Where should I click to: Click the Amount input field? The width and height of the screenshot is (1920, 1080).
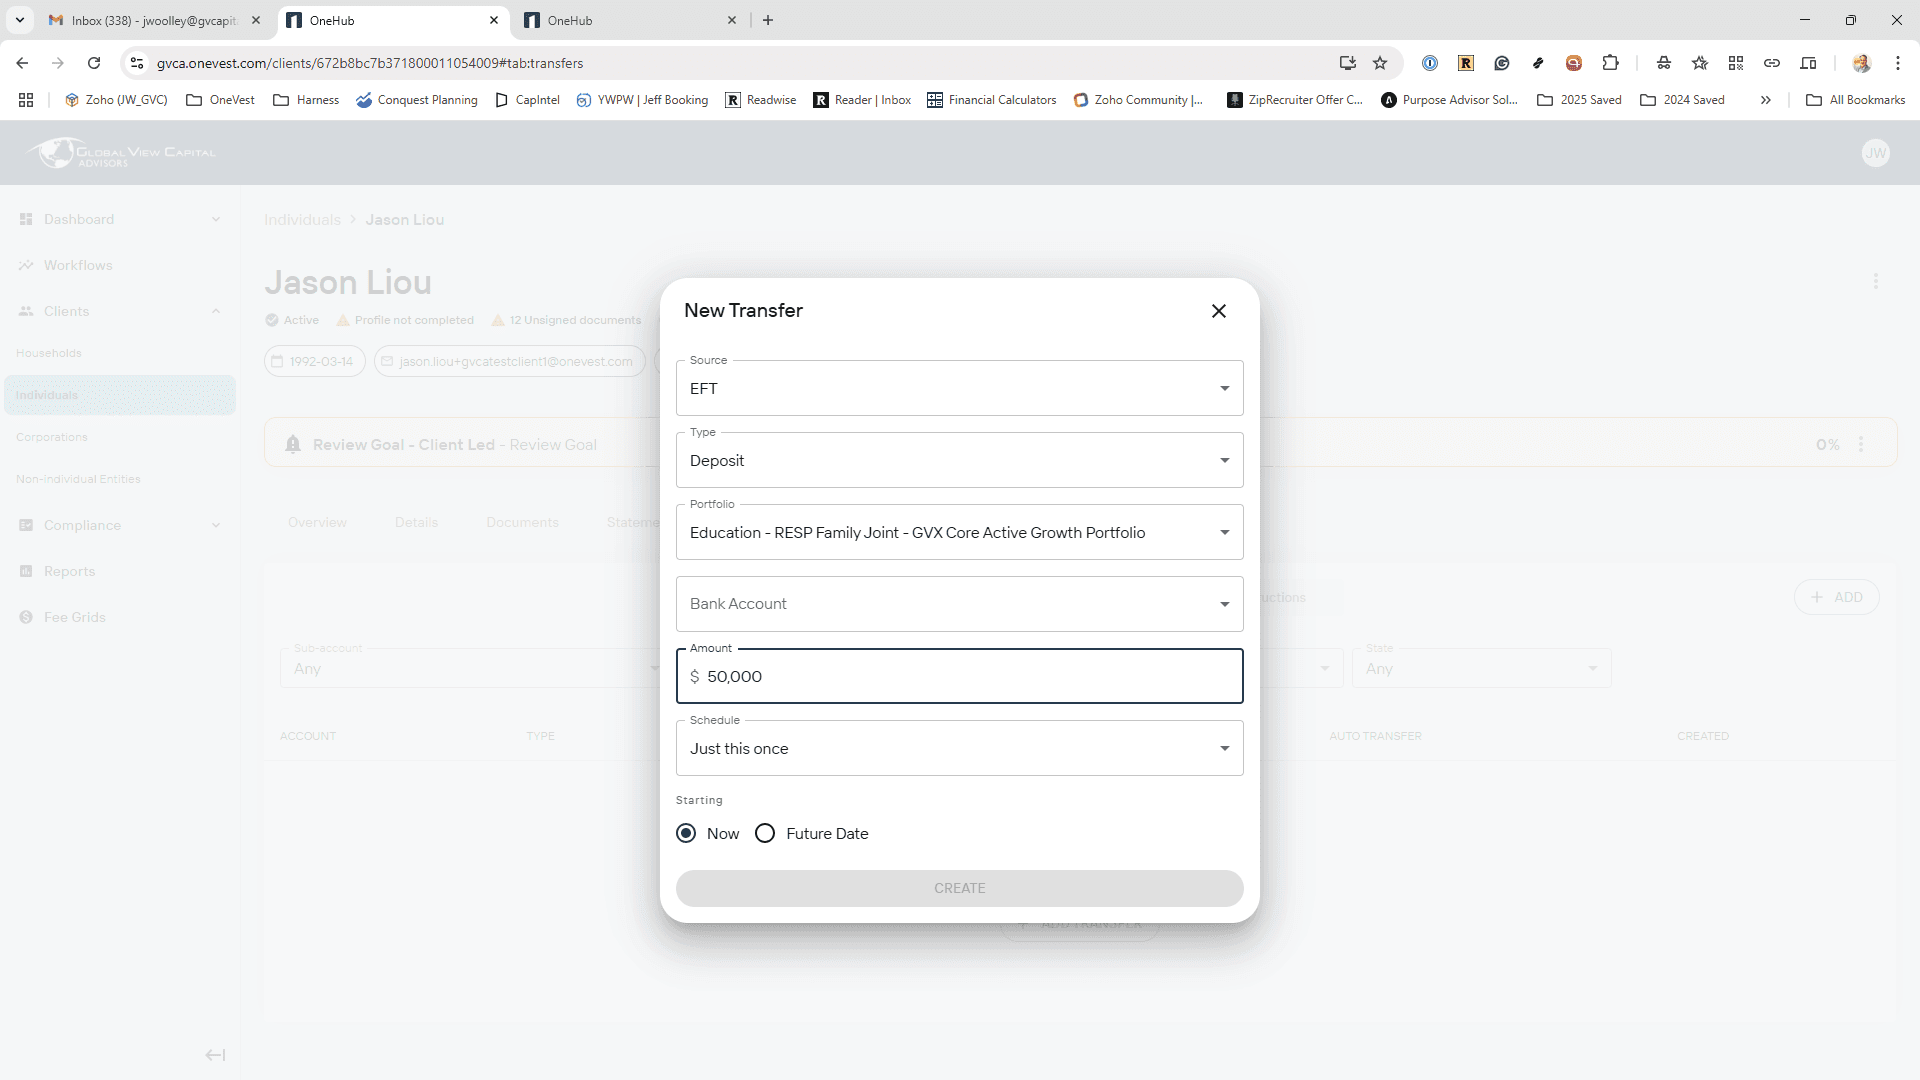(x=959, y=676)
